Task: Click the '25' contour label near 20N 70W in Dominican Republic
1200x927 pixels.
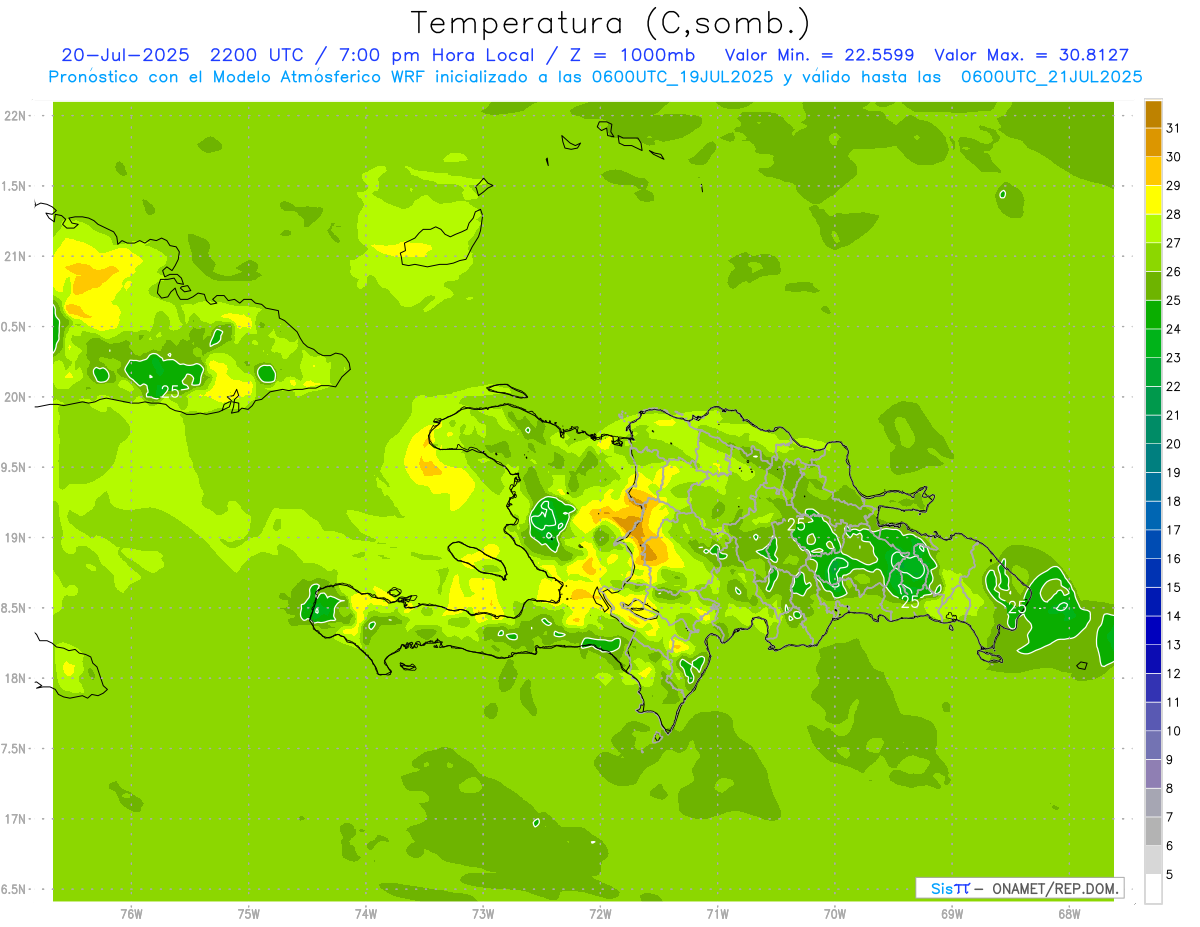Action: (797, 524)
